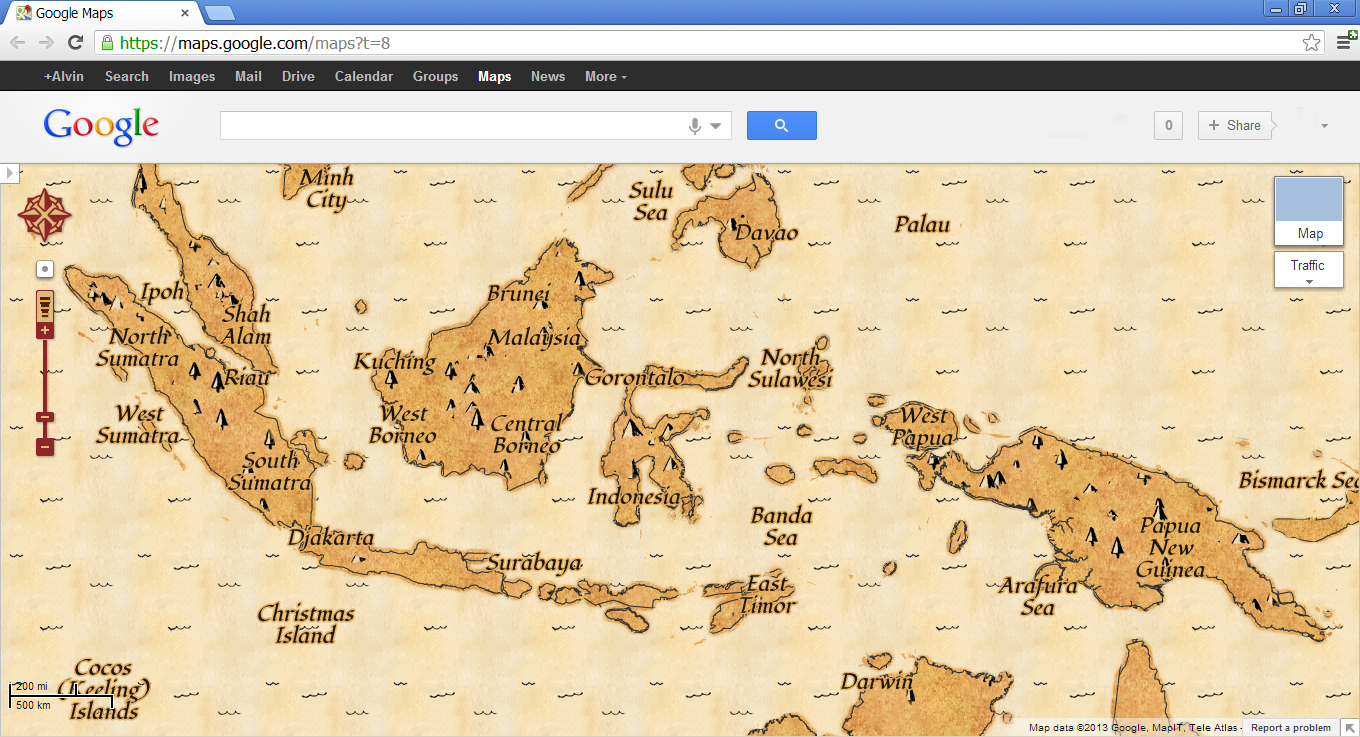
Task: Click the Share button
Action: point(1235,125)
